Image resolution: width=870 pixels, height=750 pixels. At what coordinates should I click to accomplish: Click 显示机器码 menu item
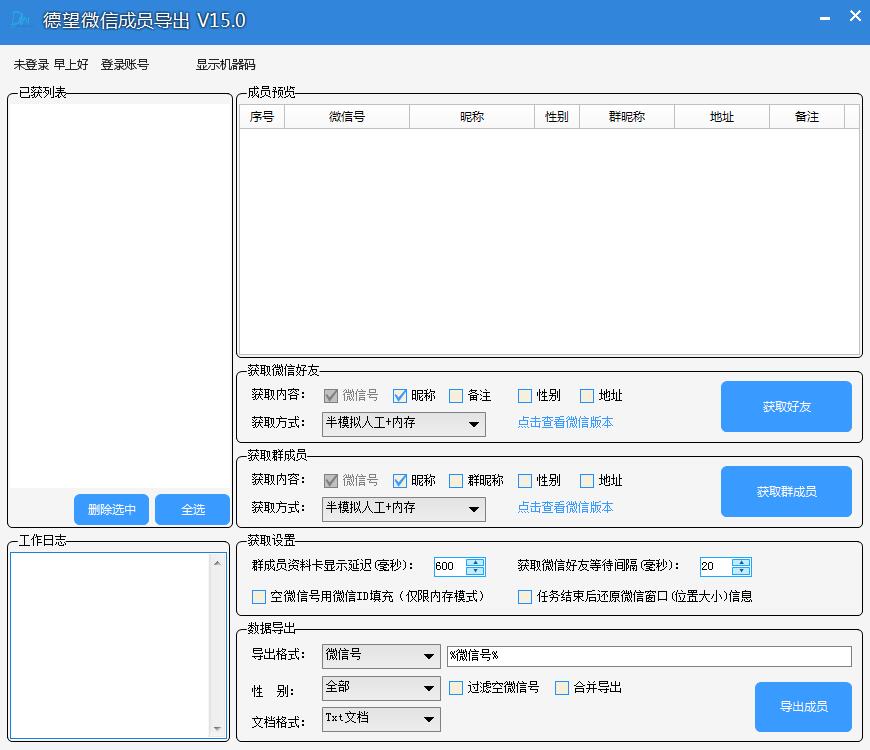(x=225, y=64)
